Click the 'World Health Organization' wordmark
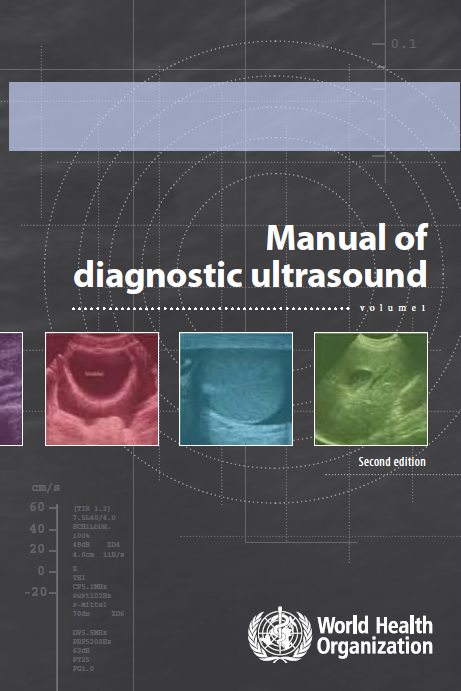This screenshot has height=691, width=461. tap(375, 636)
